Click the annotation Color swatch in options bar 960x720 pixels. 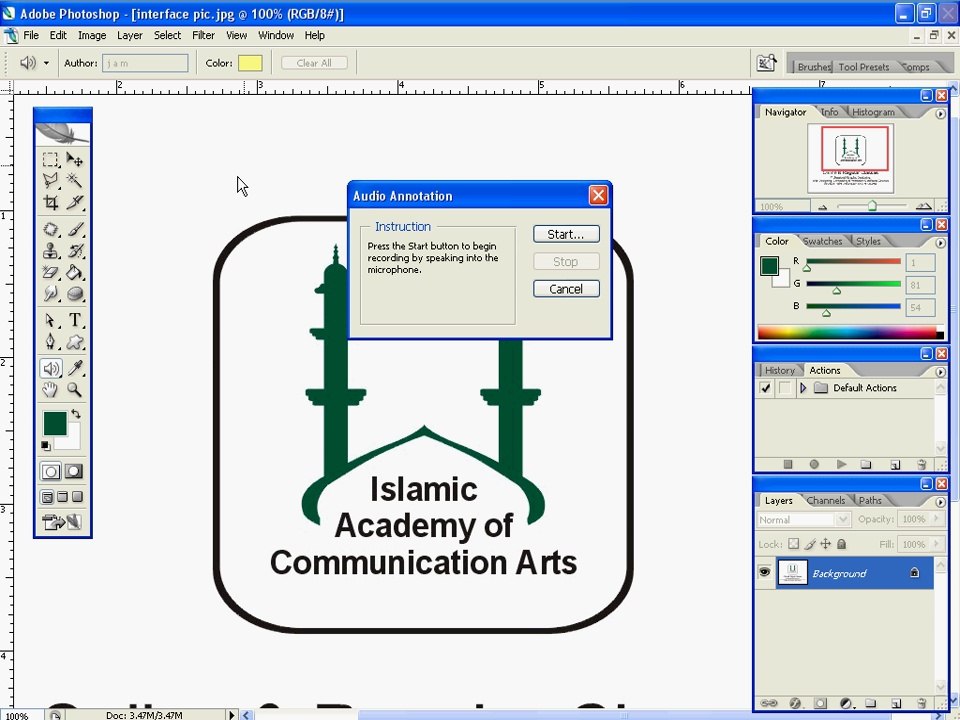[250, 63]
